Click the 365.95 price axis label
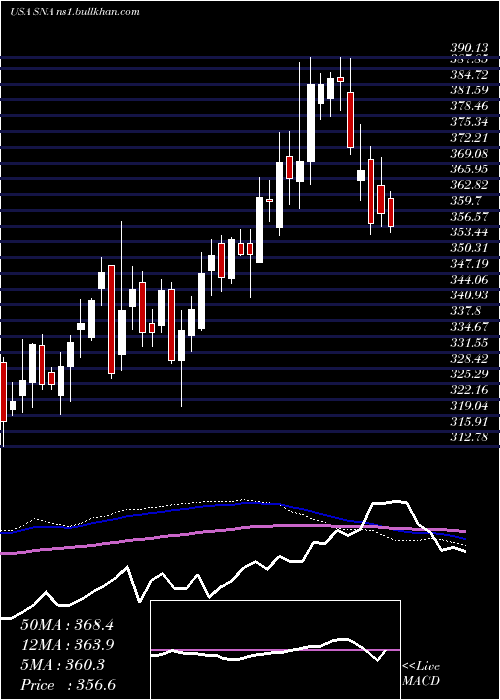The width and height of the screenshot is (500, 700). [468, 170]
